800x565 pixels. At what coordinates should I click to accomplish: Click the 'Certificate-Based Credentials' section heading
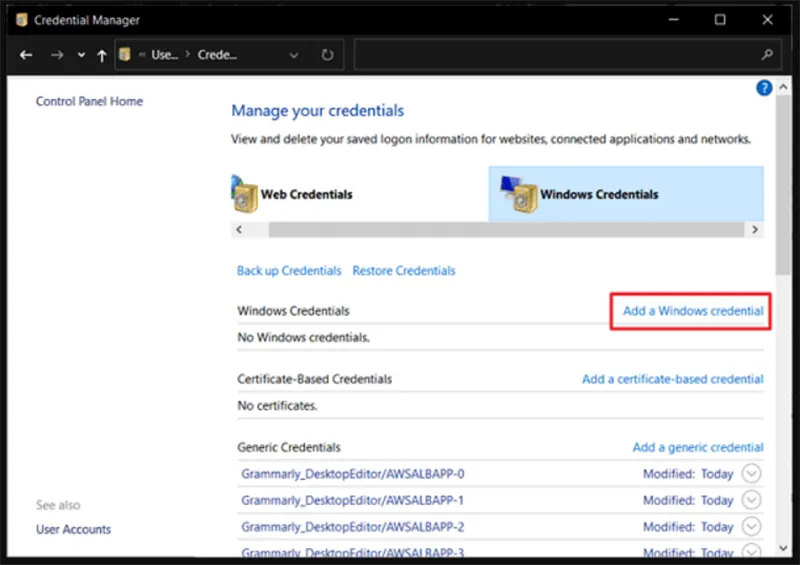314,379
